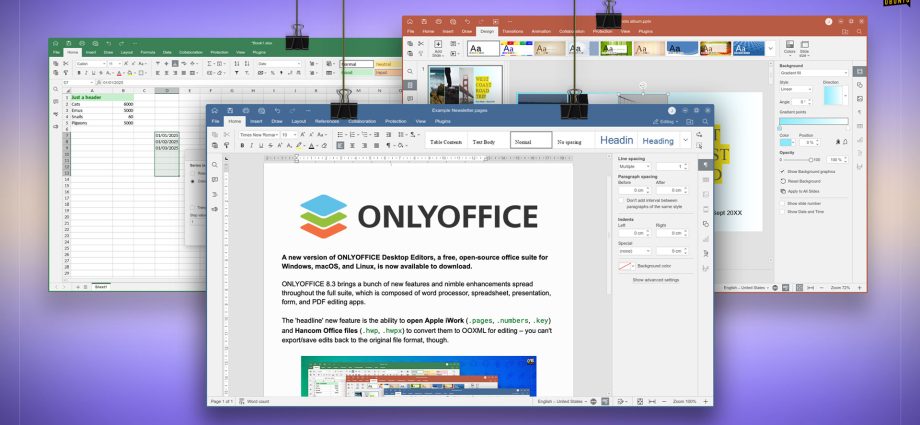Screen dimensions: 920x425
Task: Click Apply to All Slides button
Action: click(x=800, y=191)
